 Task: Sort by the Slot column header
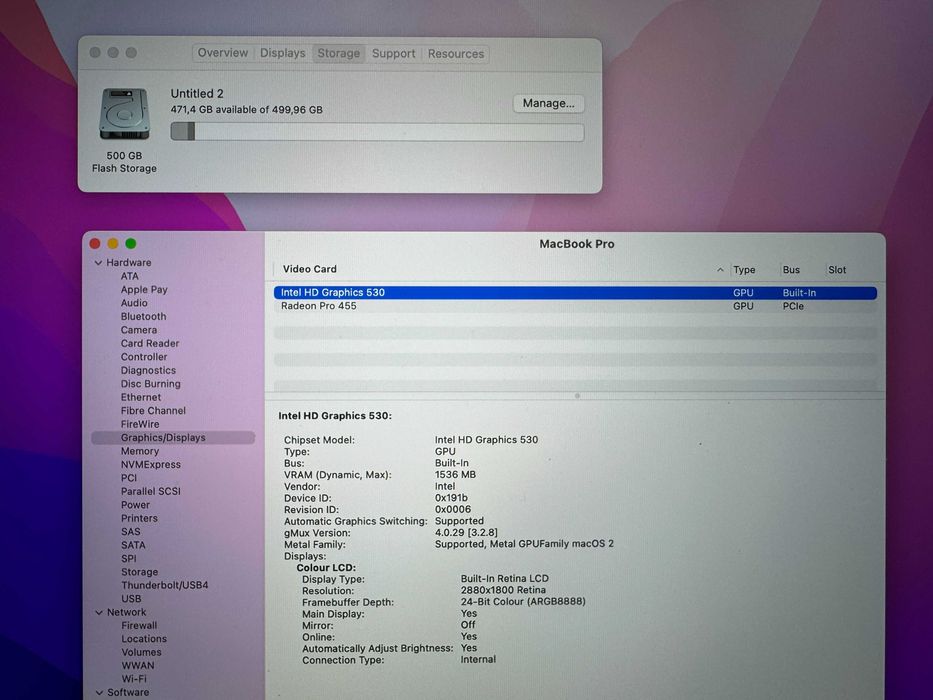coord(837,270)
